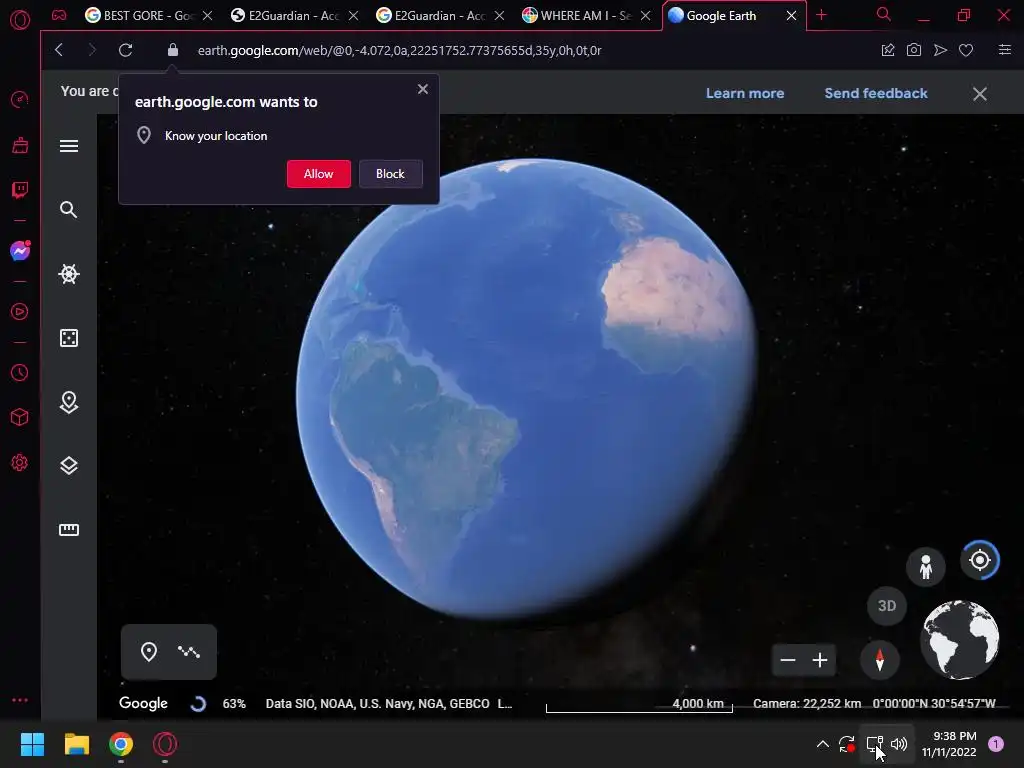Take a snapshot with camera icon
The width and height of the screenshot is (1024, 768).
point(914,50)
